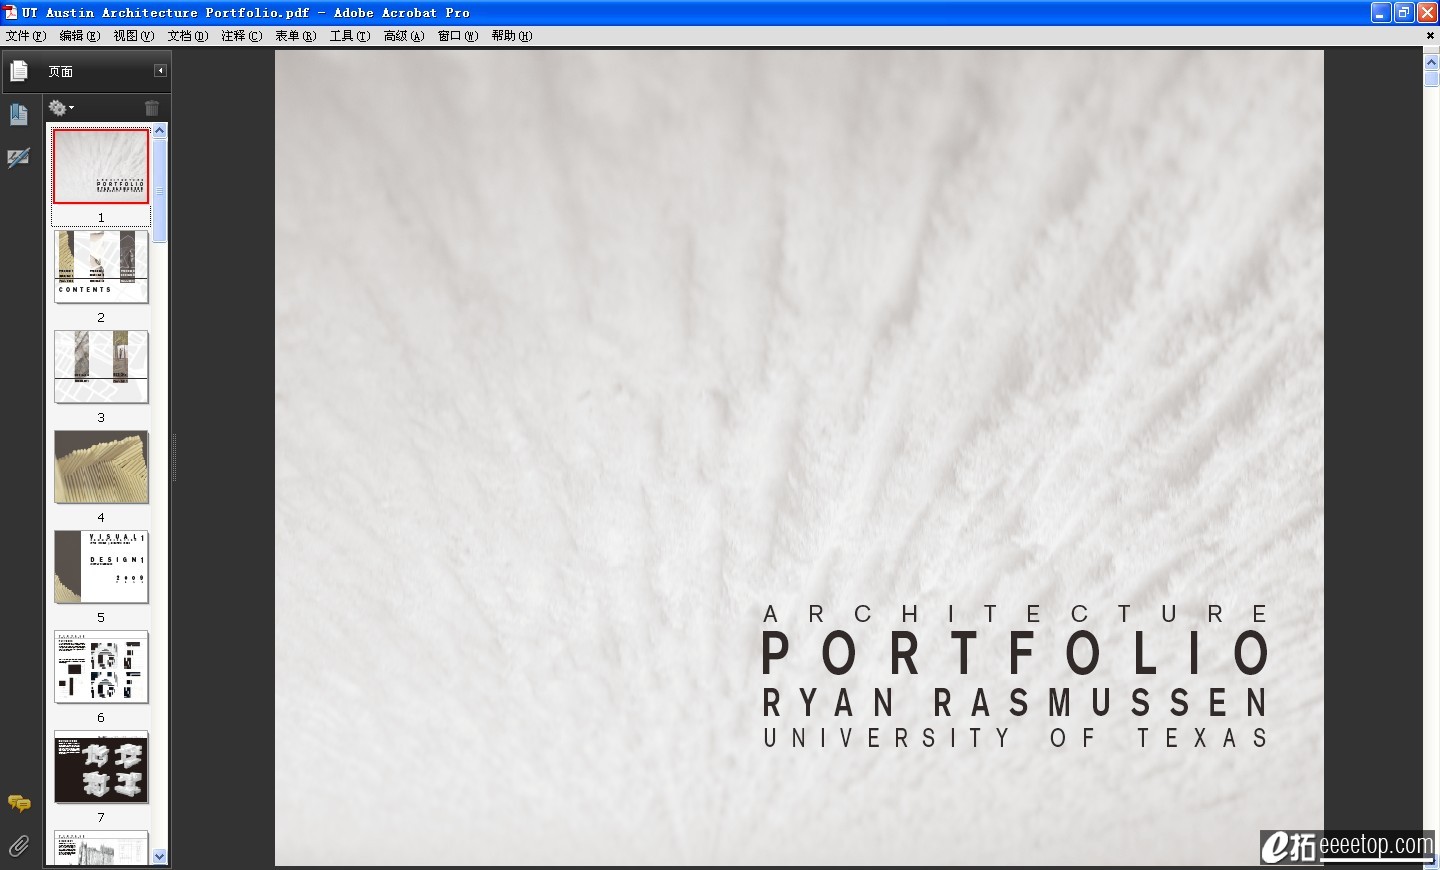Image resolution: width=1440 pixels, height=870 pixels.
Task: Collapse the Pages navigation panel
Action: pyautogui.click(x=160, y=71)
